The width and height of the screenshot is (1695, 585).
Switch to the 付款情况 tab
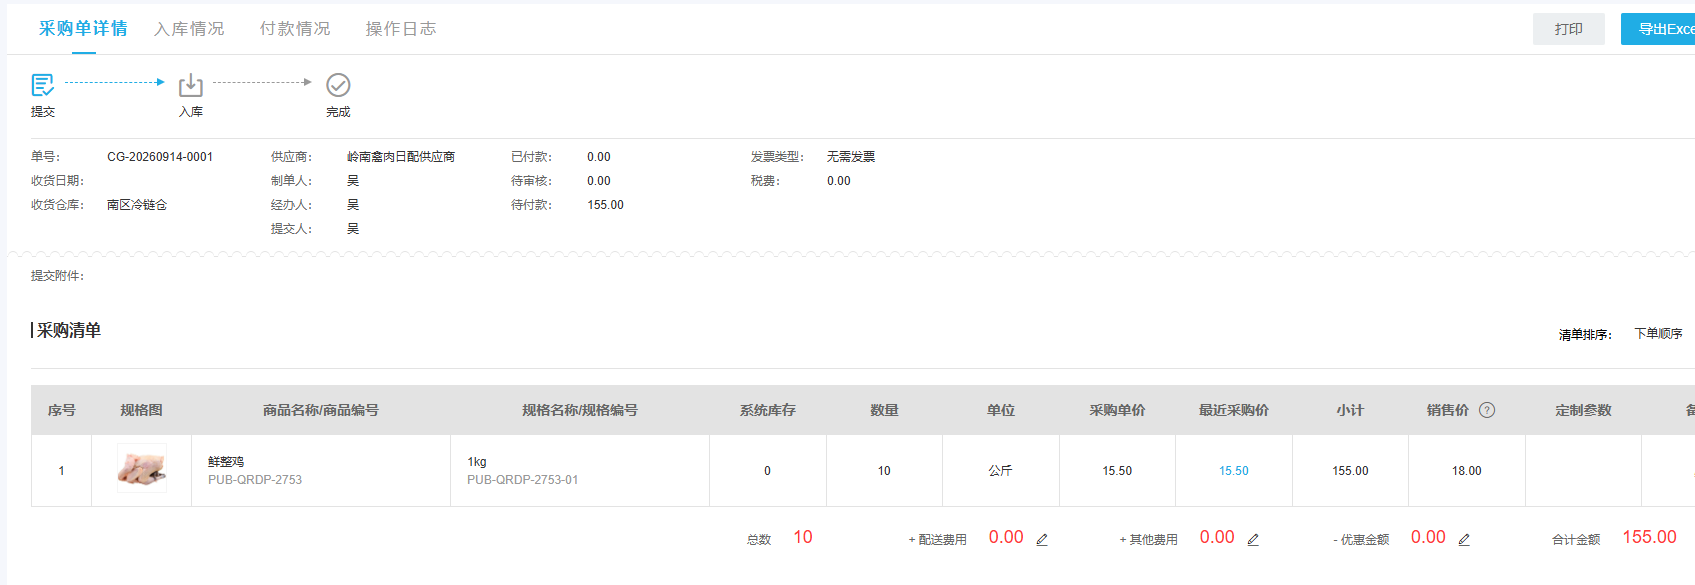point(295,29)
